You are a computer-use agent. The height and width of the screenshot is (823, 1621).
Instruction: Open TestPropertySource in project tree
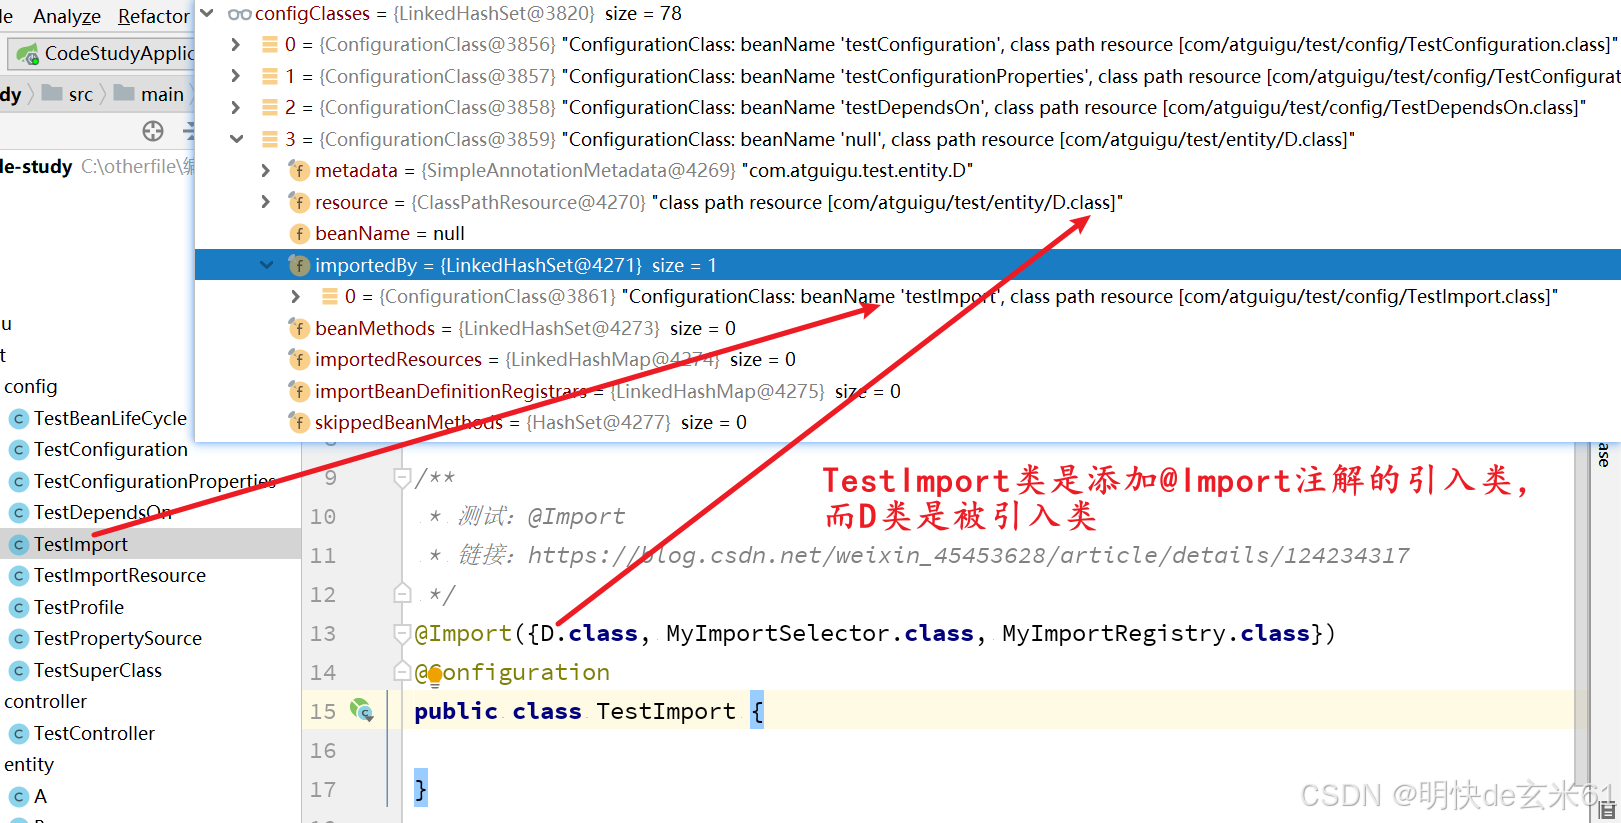pyautogui.click(x=118, y=638)
